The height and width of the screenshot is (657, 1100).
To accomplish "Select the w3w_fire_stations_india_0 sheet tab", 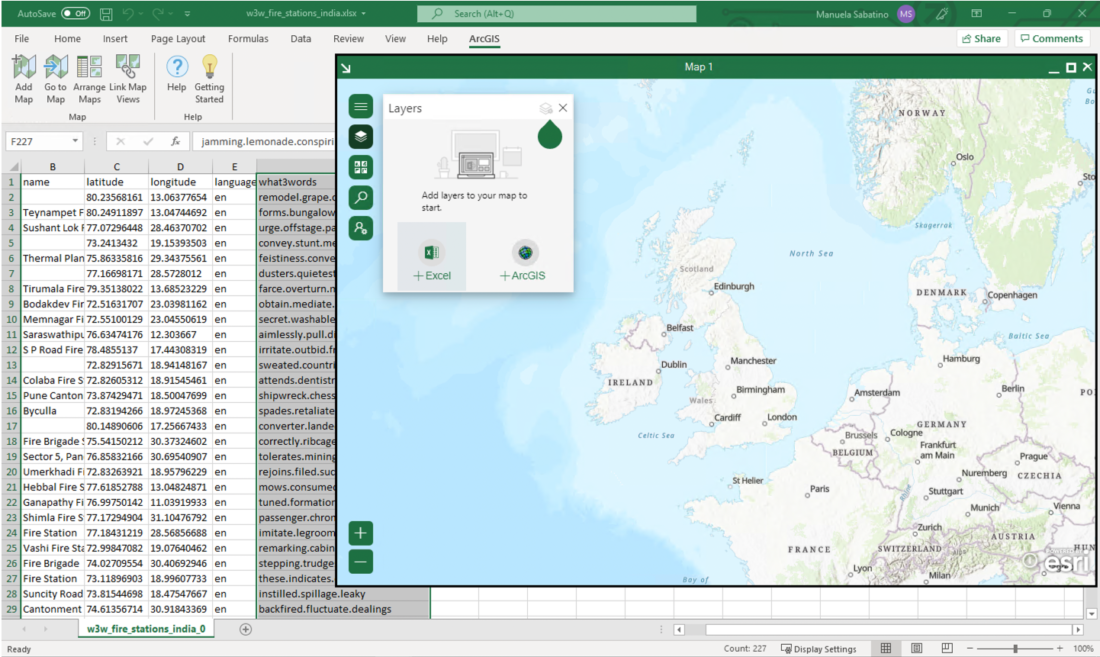I will click(146, 629).
